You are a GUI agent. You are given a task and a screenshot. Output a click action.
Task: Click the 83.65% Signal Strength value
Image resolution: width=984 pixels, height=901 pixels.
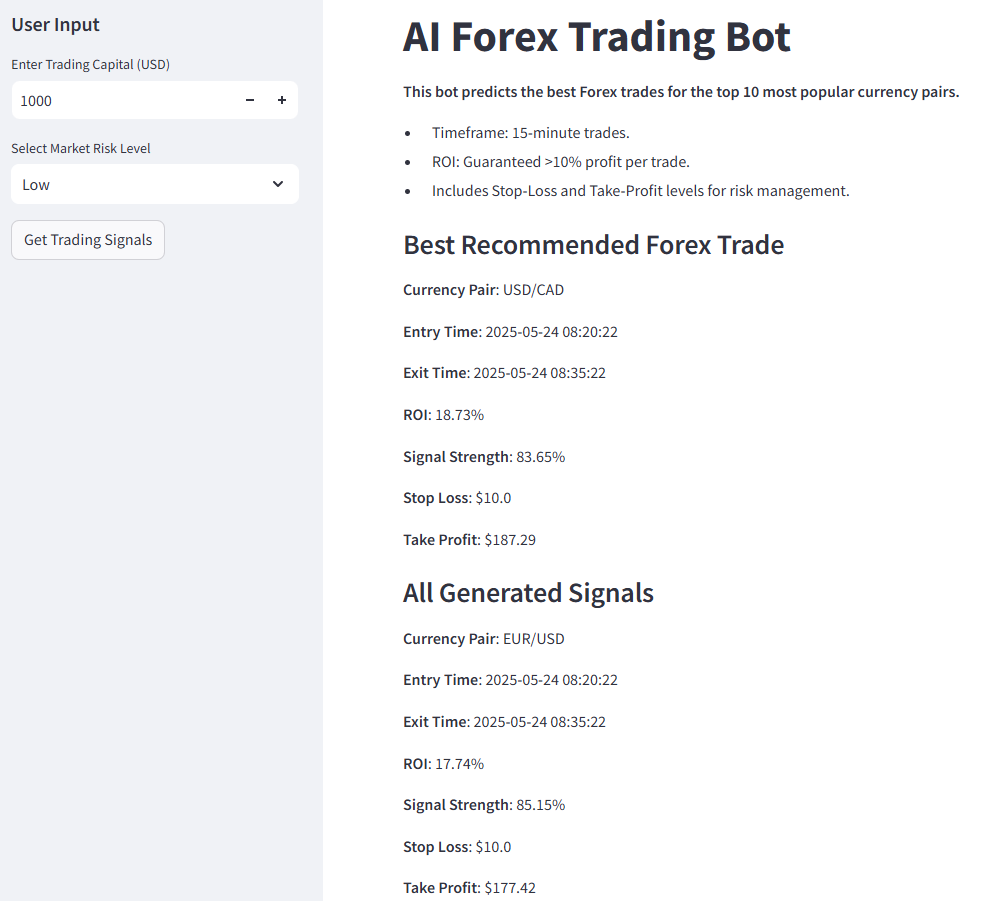pyautogui.click(x=540, y=457)
